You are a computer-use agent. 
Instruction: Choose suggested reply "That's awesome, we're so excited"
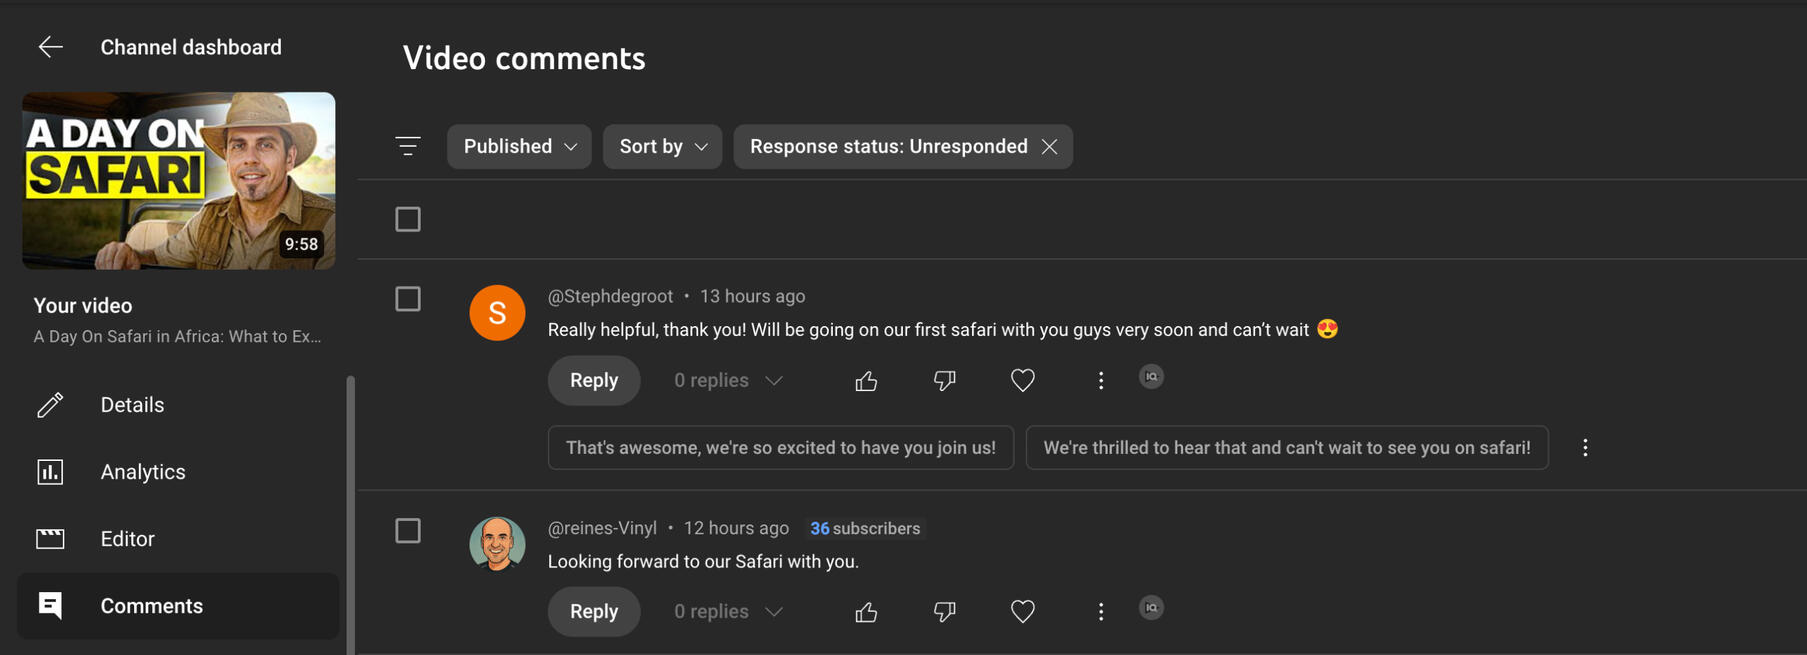(x=780, y=448)
